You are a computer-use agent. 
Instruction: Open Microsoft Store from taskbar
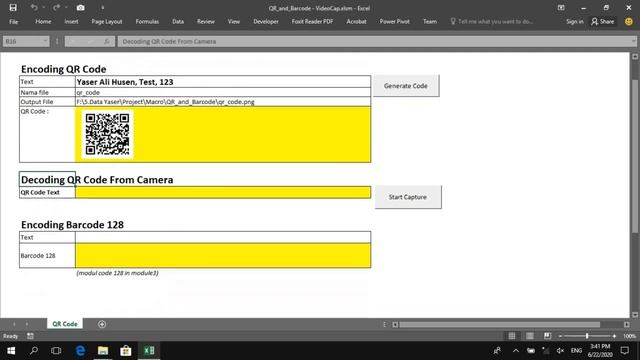(126, 351)
